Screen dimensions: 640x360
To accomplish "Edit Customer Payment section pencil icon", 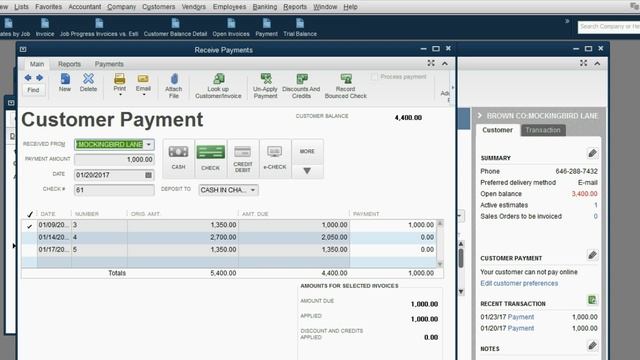I will click(592, 255).
